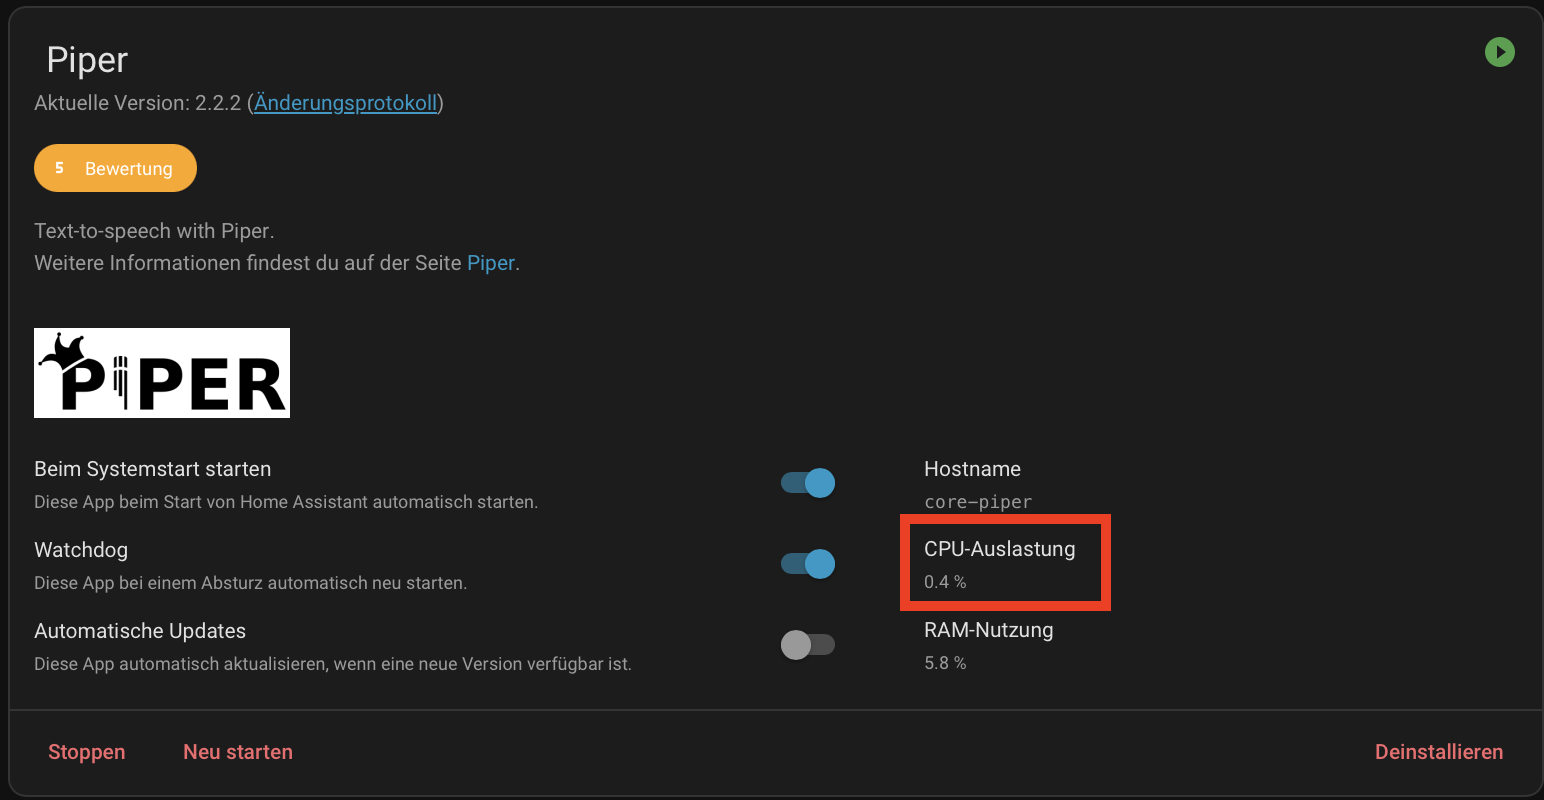1544x800 pixels.
Task: Click the RAM-Nutzung 5.8 % value
Action: click(945, 663)
